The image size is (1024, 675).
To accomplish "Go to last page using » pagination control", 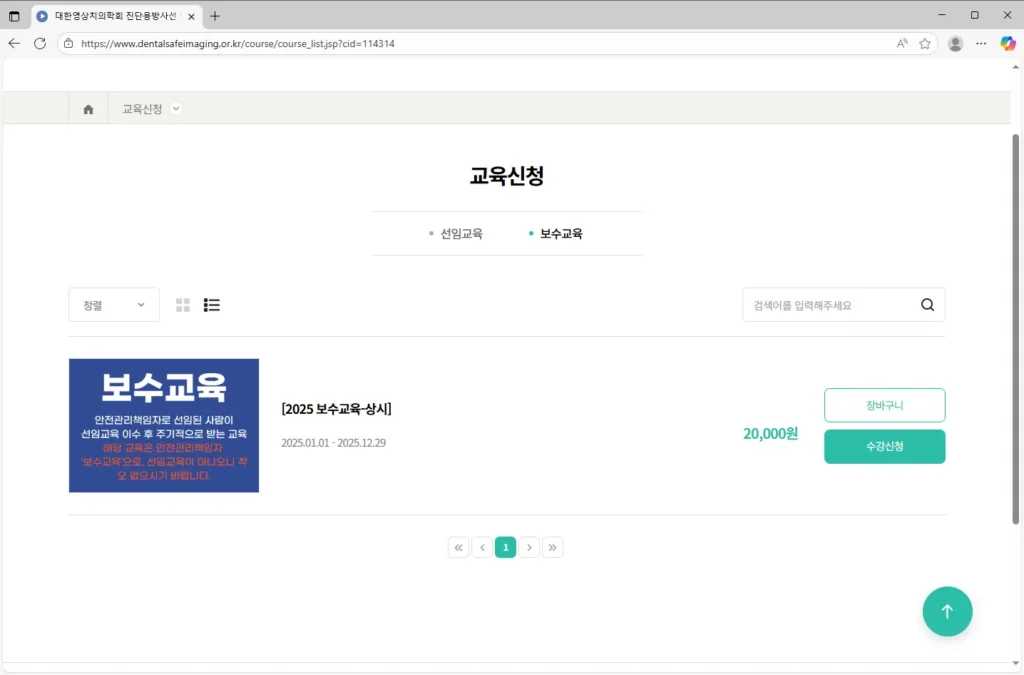I will pyautogui.click(x=553, y=547).
